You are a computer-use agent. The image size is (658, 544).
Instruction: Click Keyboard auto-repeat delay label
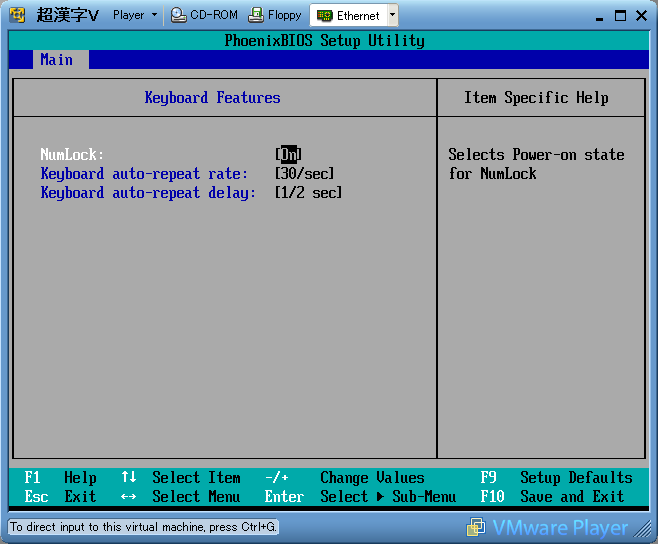(x=148, y=192)
